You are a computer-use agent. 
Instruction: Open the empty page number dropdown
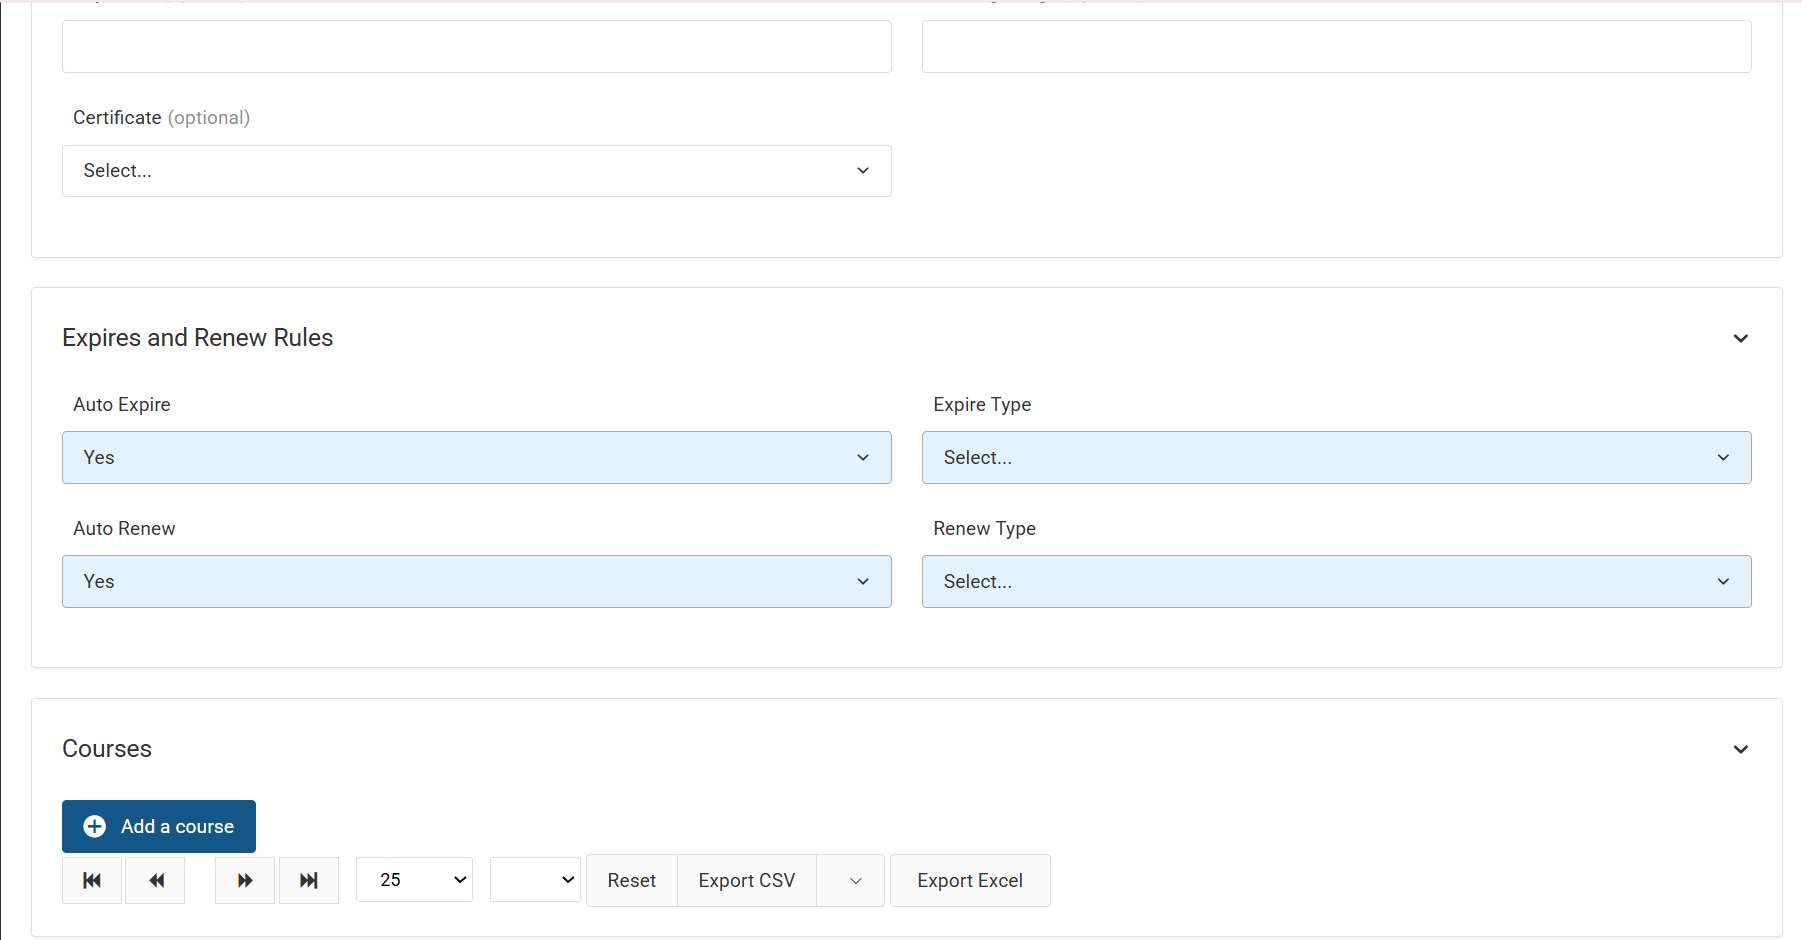point(535,880)
